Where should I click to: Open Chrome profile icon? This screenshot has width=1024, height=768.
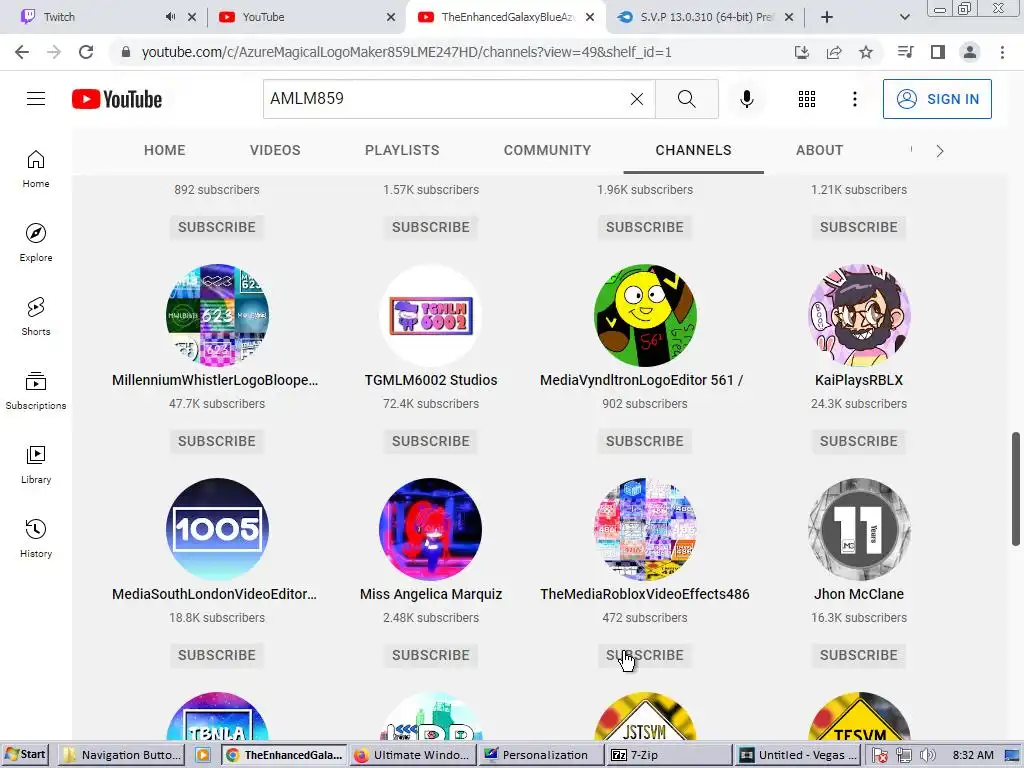[970, 52]
